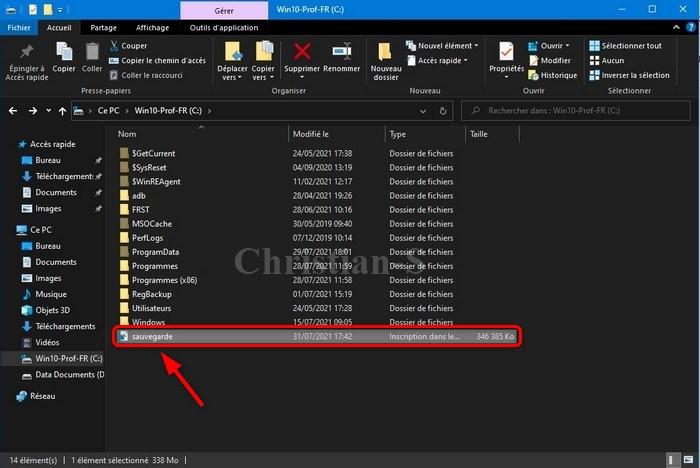Sort by the Nom column header
700x468 pixels.
click(x=127, y=134)
